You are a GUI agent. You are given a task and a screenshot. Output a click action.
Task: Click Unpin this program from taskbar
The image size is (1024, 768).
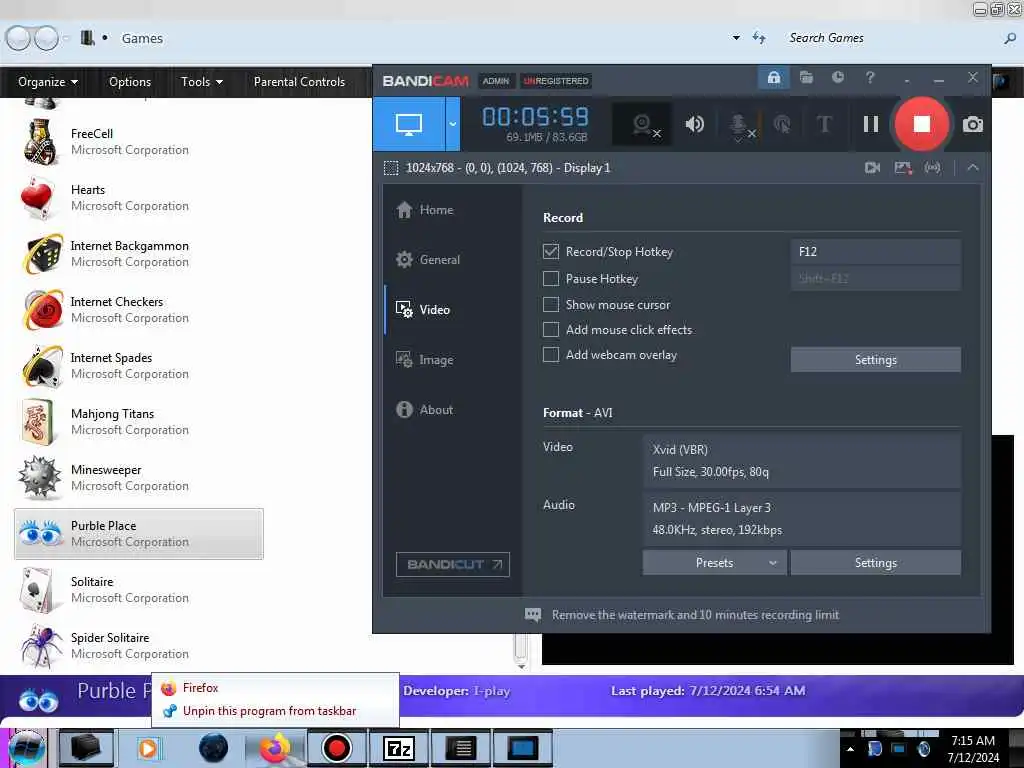[x=275, y=711]
